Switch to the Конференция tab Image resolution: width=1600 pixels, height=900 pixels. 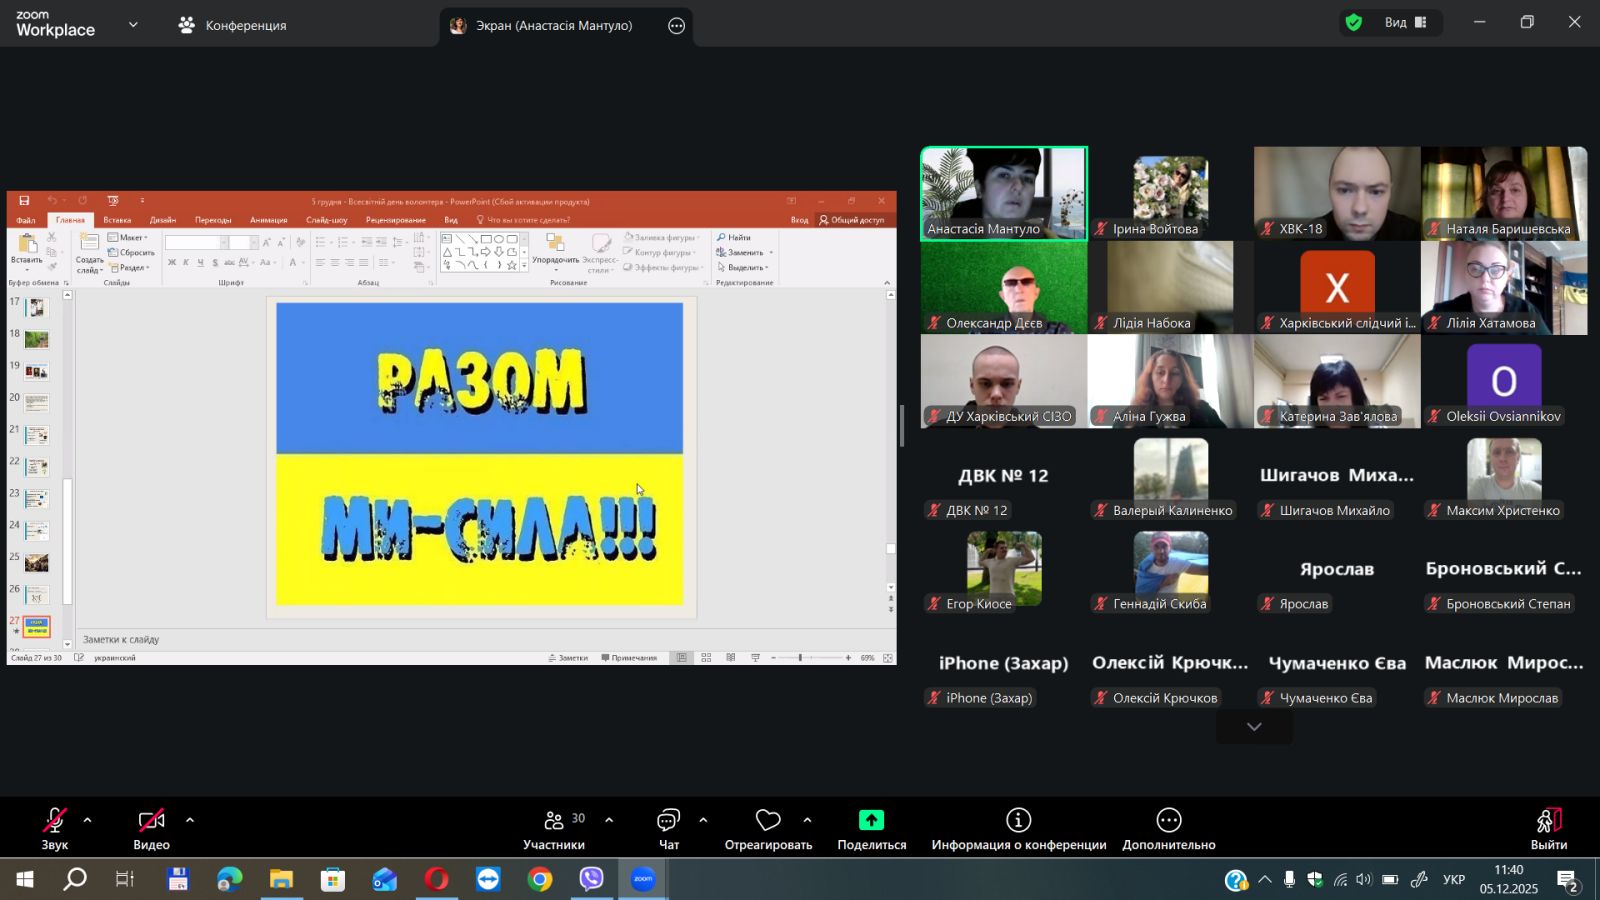click(x=233, y=25)
